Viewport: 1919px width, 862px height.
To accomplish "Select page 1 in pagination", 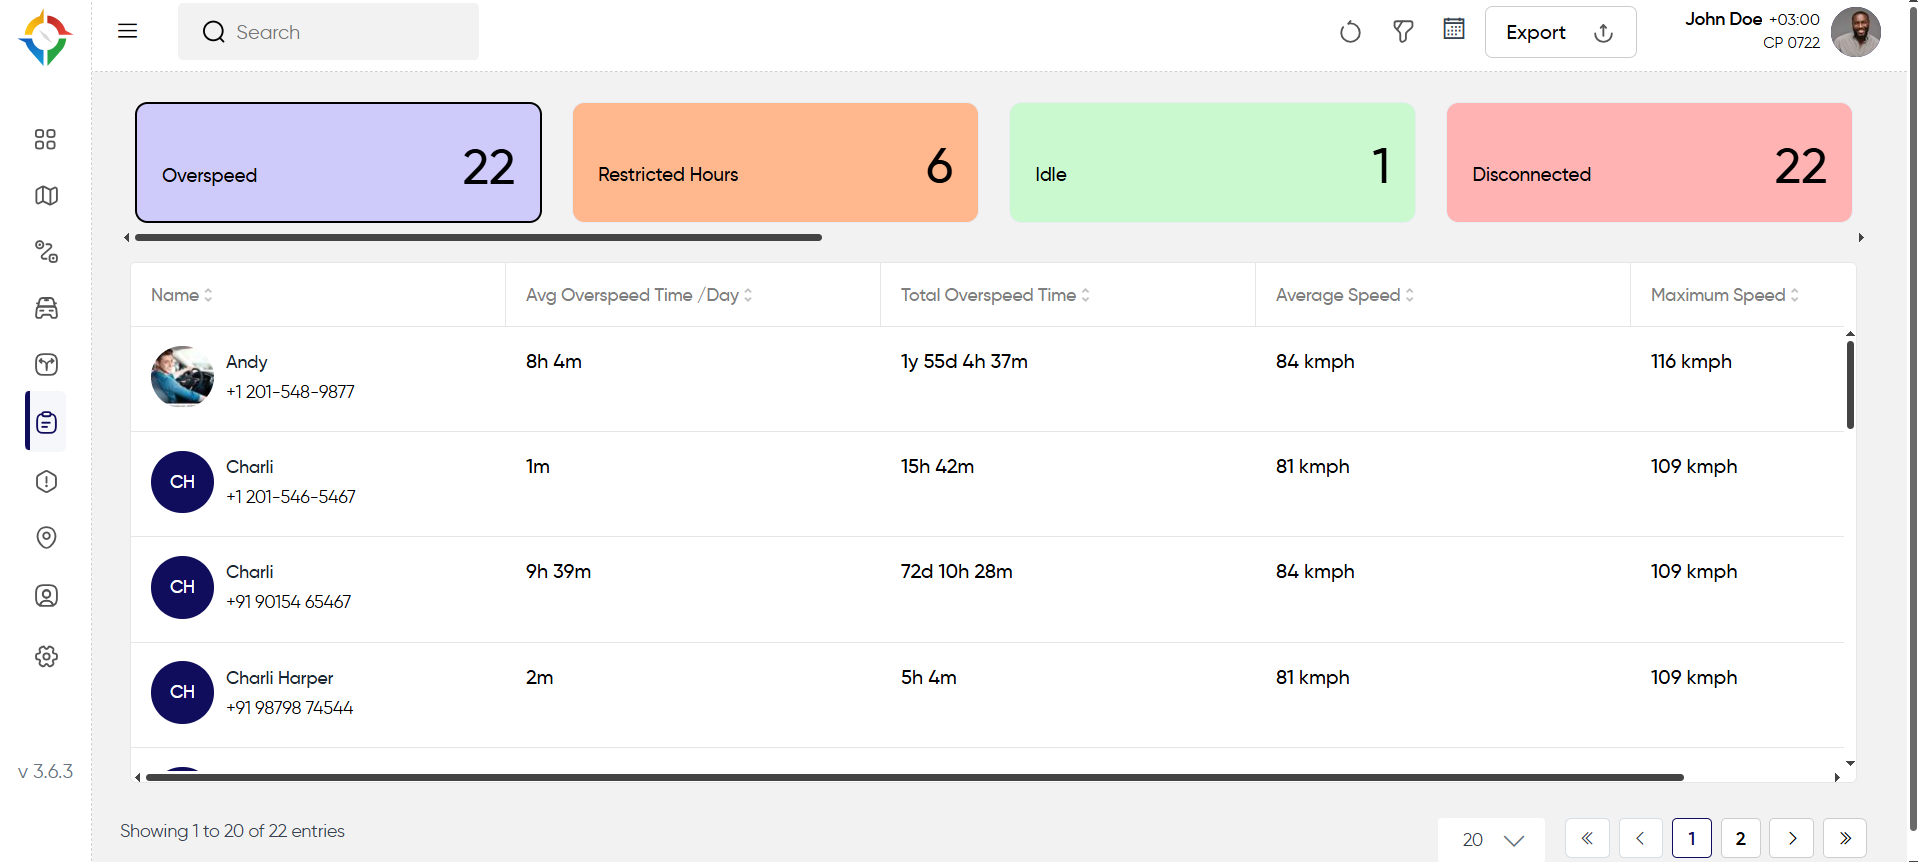I will [1692, 838].
